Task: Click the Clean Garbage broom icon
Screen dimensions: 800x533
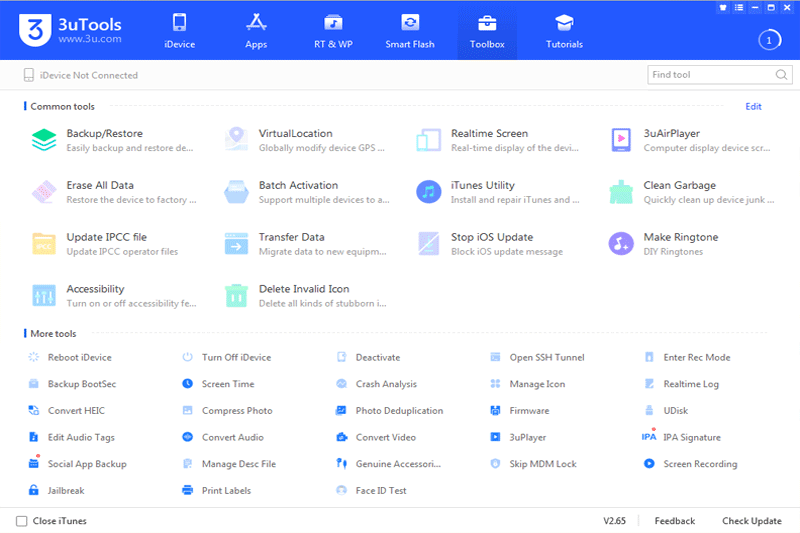Action: 621,192
